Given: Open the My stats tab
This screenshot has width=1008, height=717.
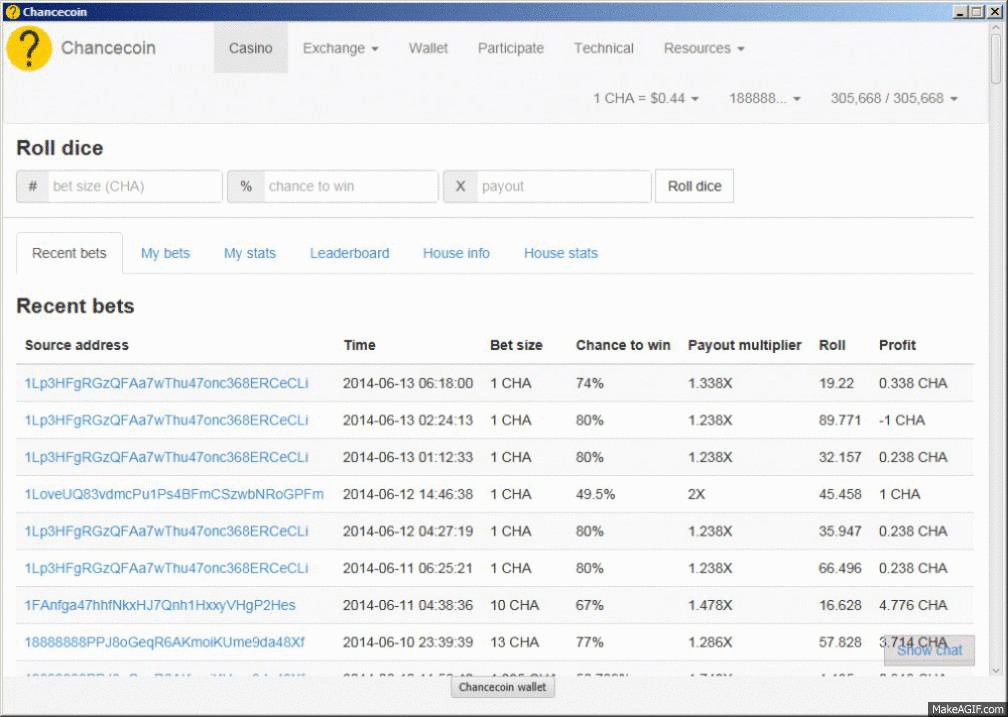Looking at the screenshot, I should 249,253.
